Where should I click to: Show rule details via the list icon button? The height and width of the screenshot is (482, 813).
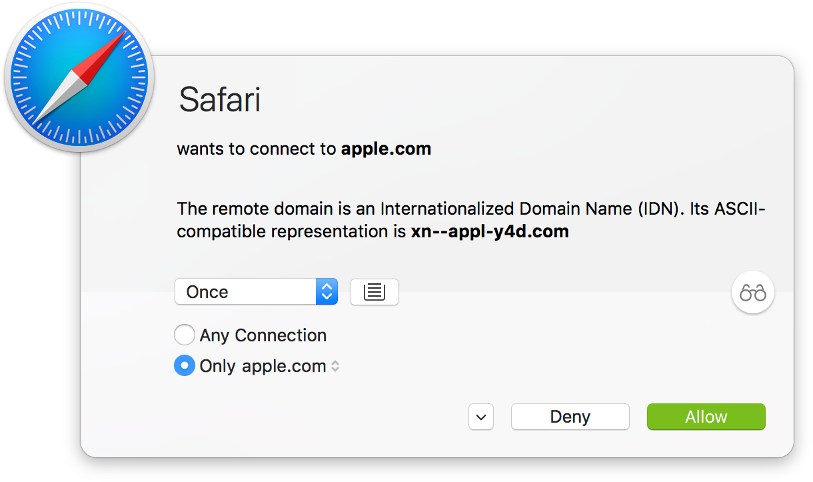[374, 292]
